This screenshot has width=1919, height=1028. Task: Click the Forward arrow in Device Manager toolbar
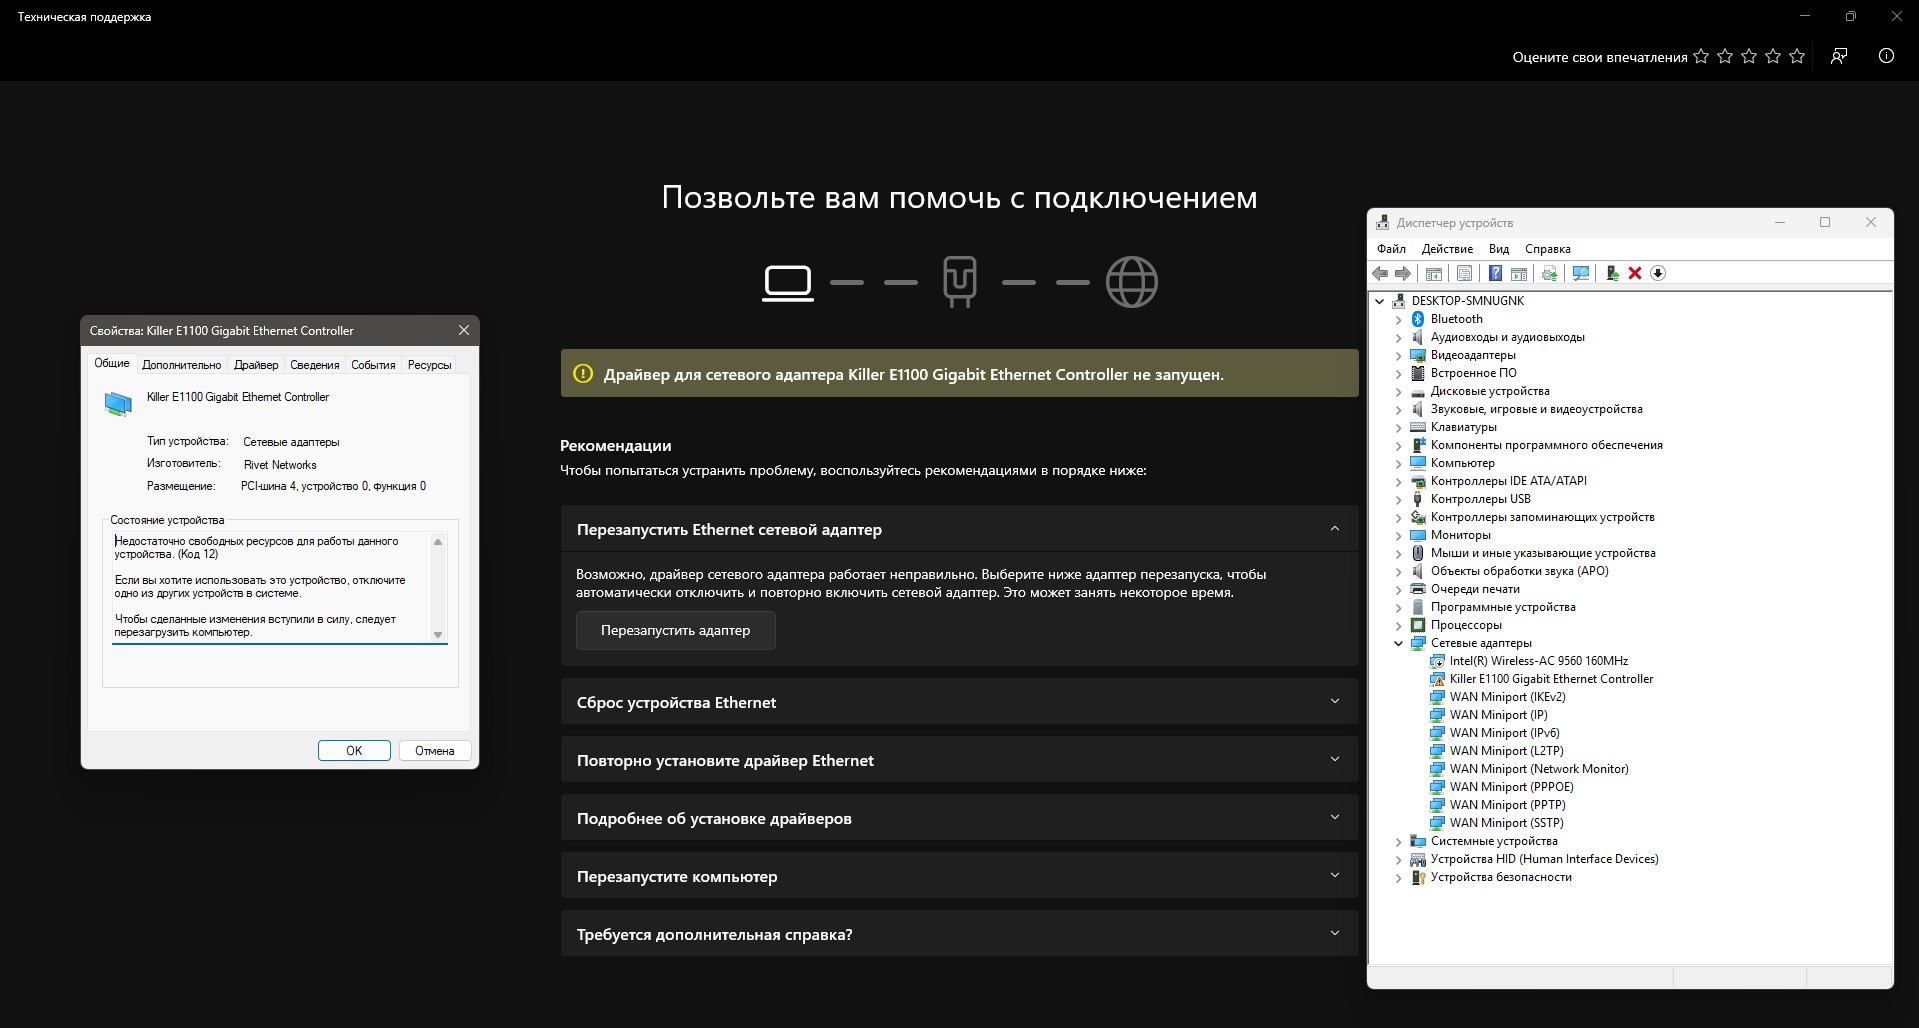(x=1403, y=273)
